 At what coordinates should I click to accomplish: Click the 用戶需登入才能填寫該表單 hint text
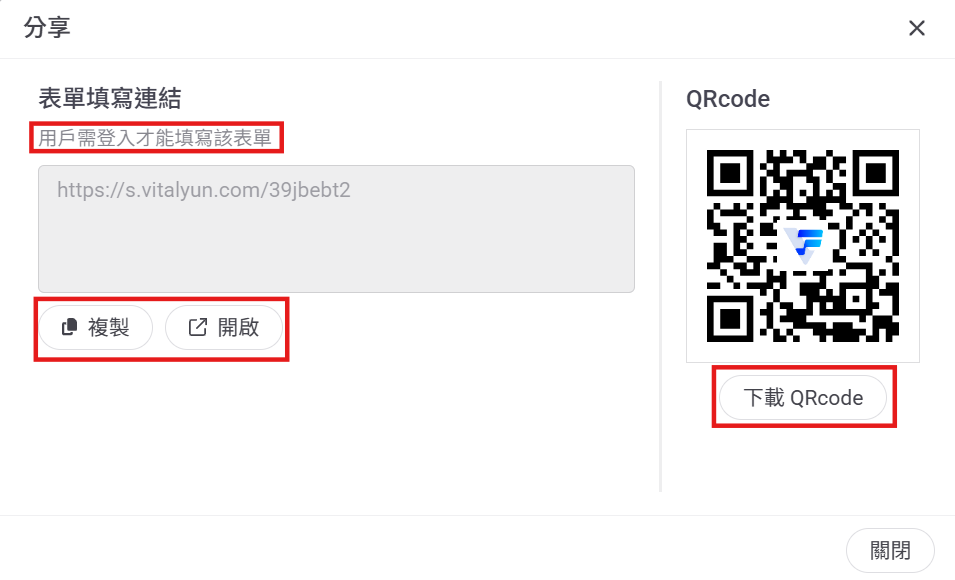(155, 138)
